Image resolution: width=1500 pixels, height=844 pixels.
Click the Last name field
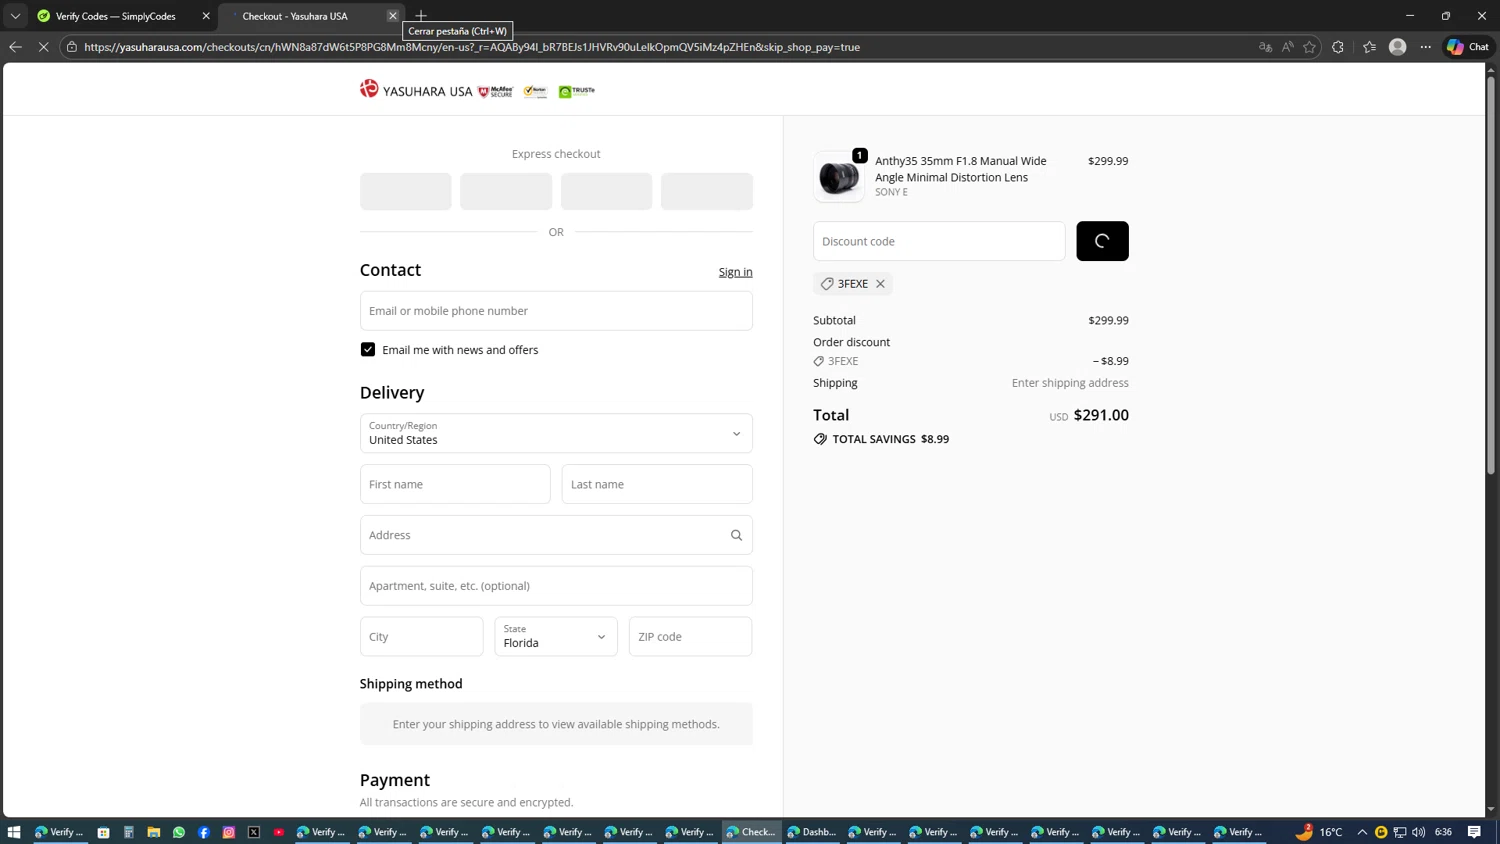pos(657,484)
